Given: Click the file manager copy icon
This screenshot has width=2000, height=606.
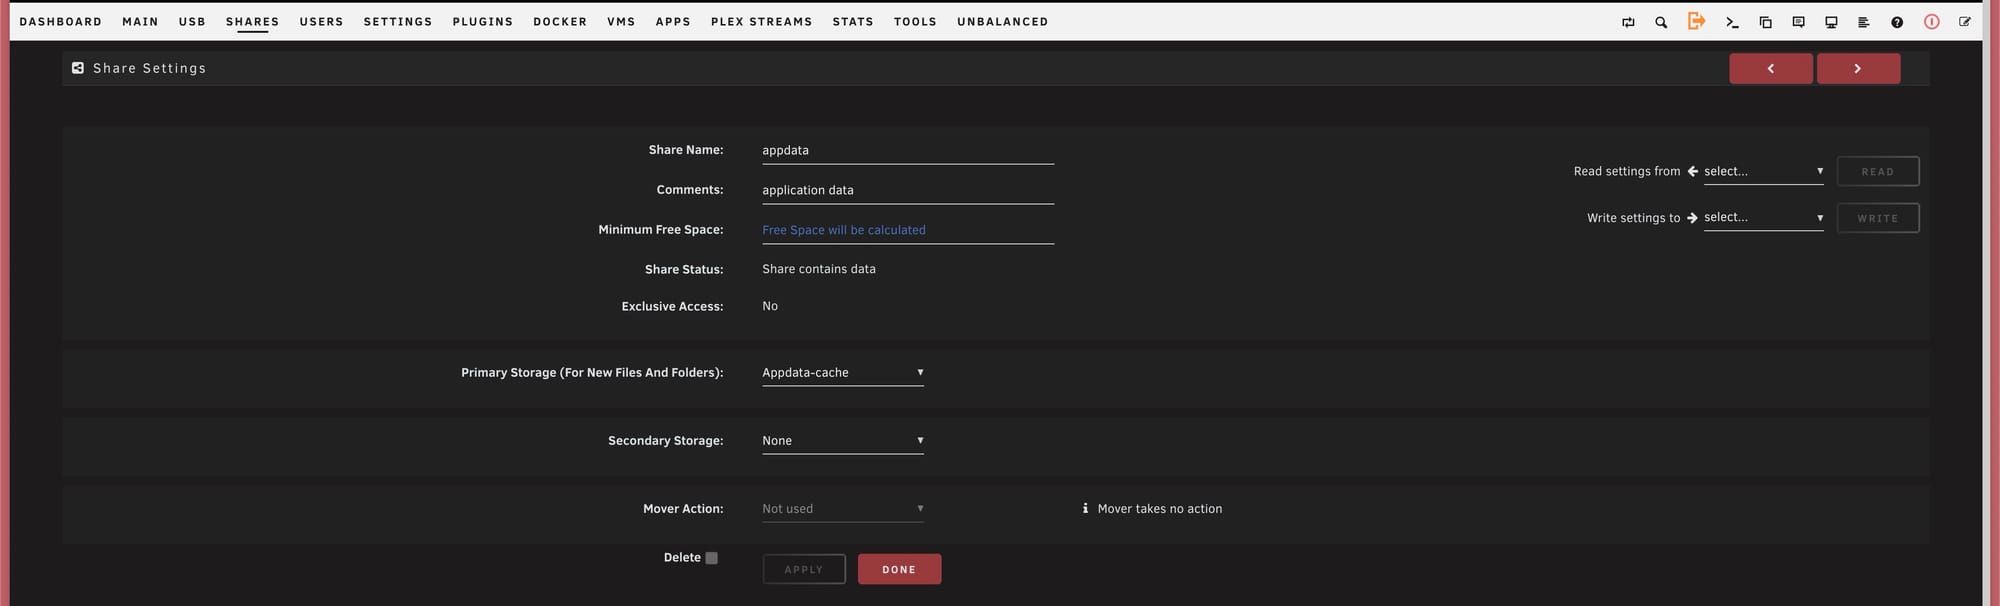Looking at the screenshot, I should tap(1765, 22).
